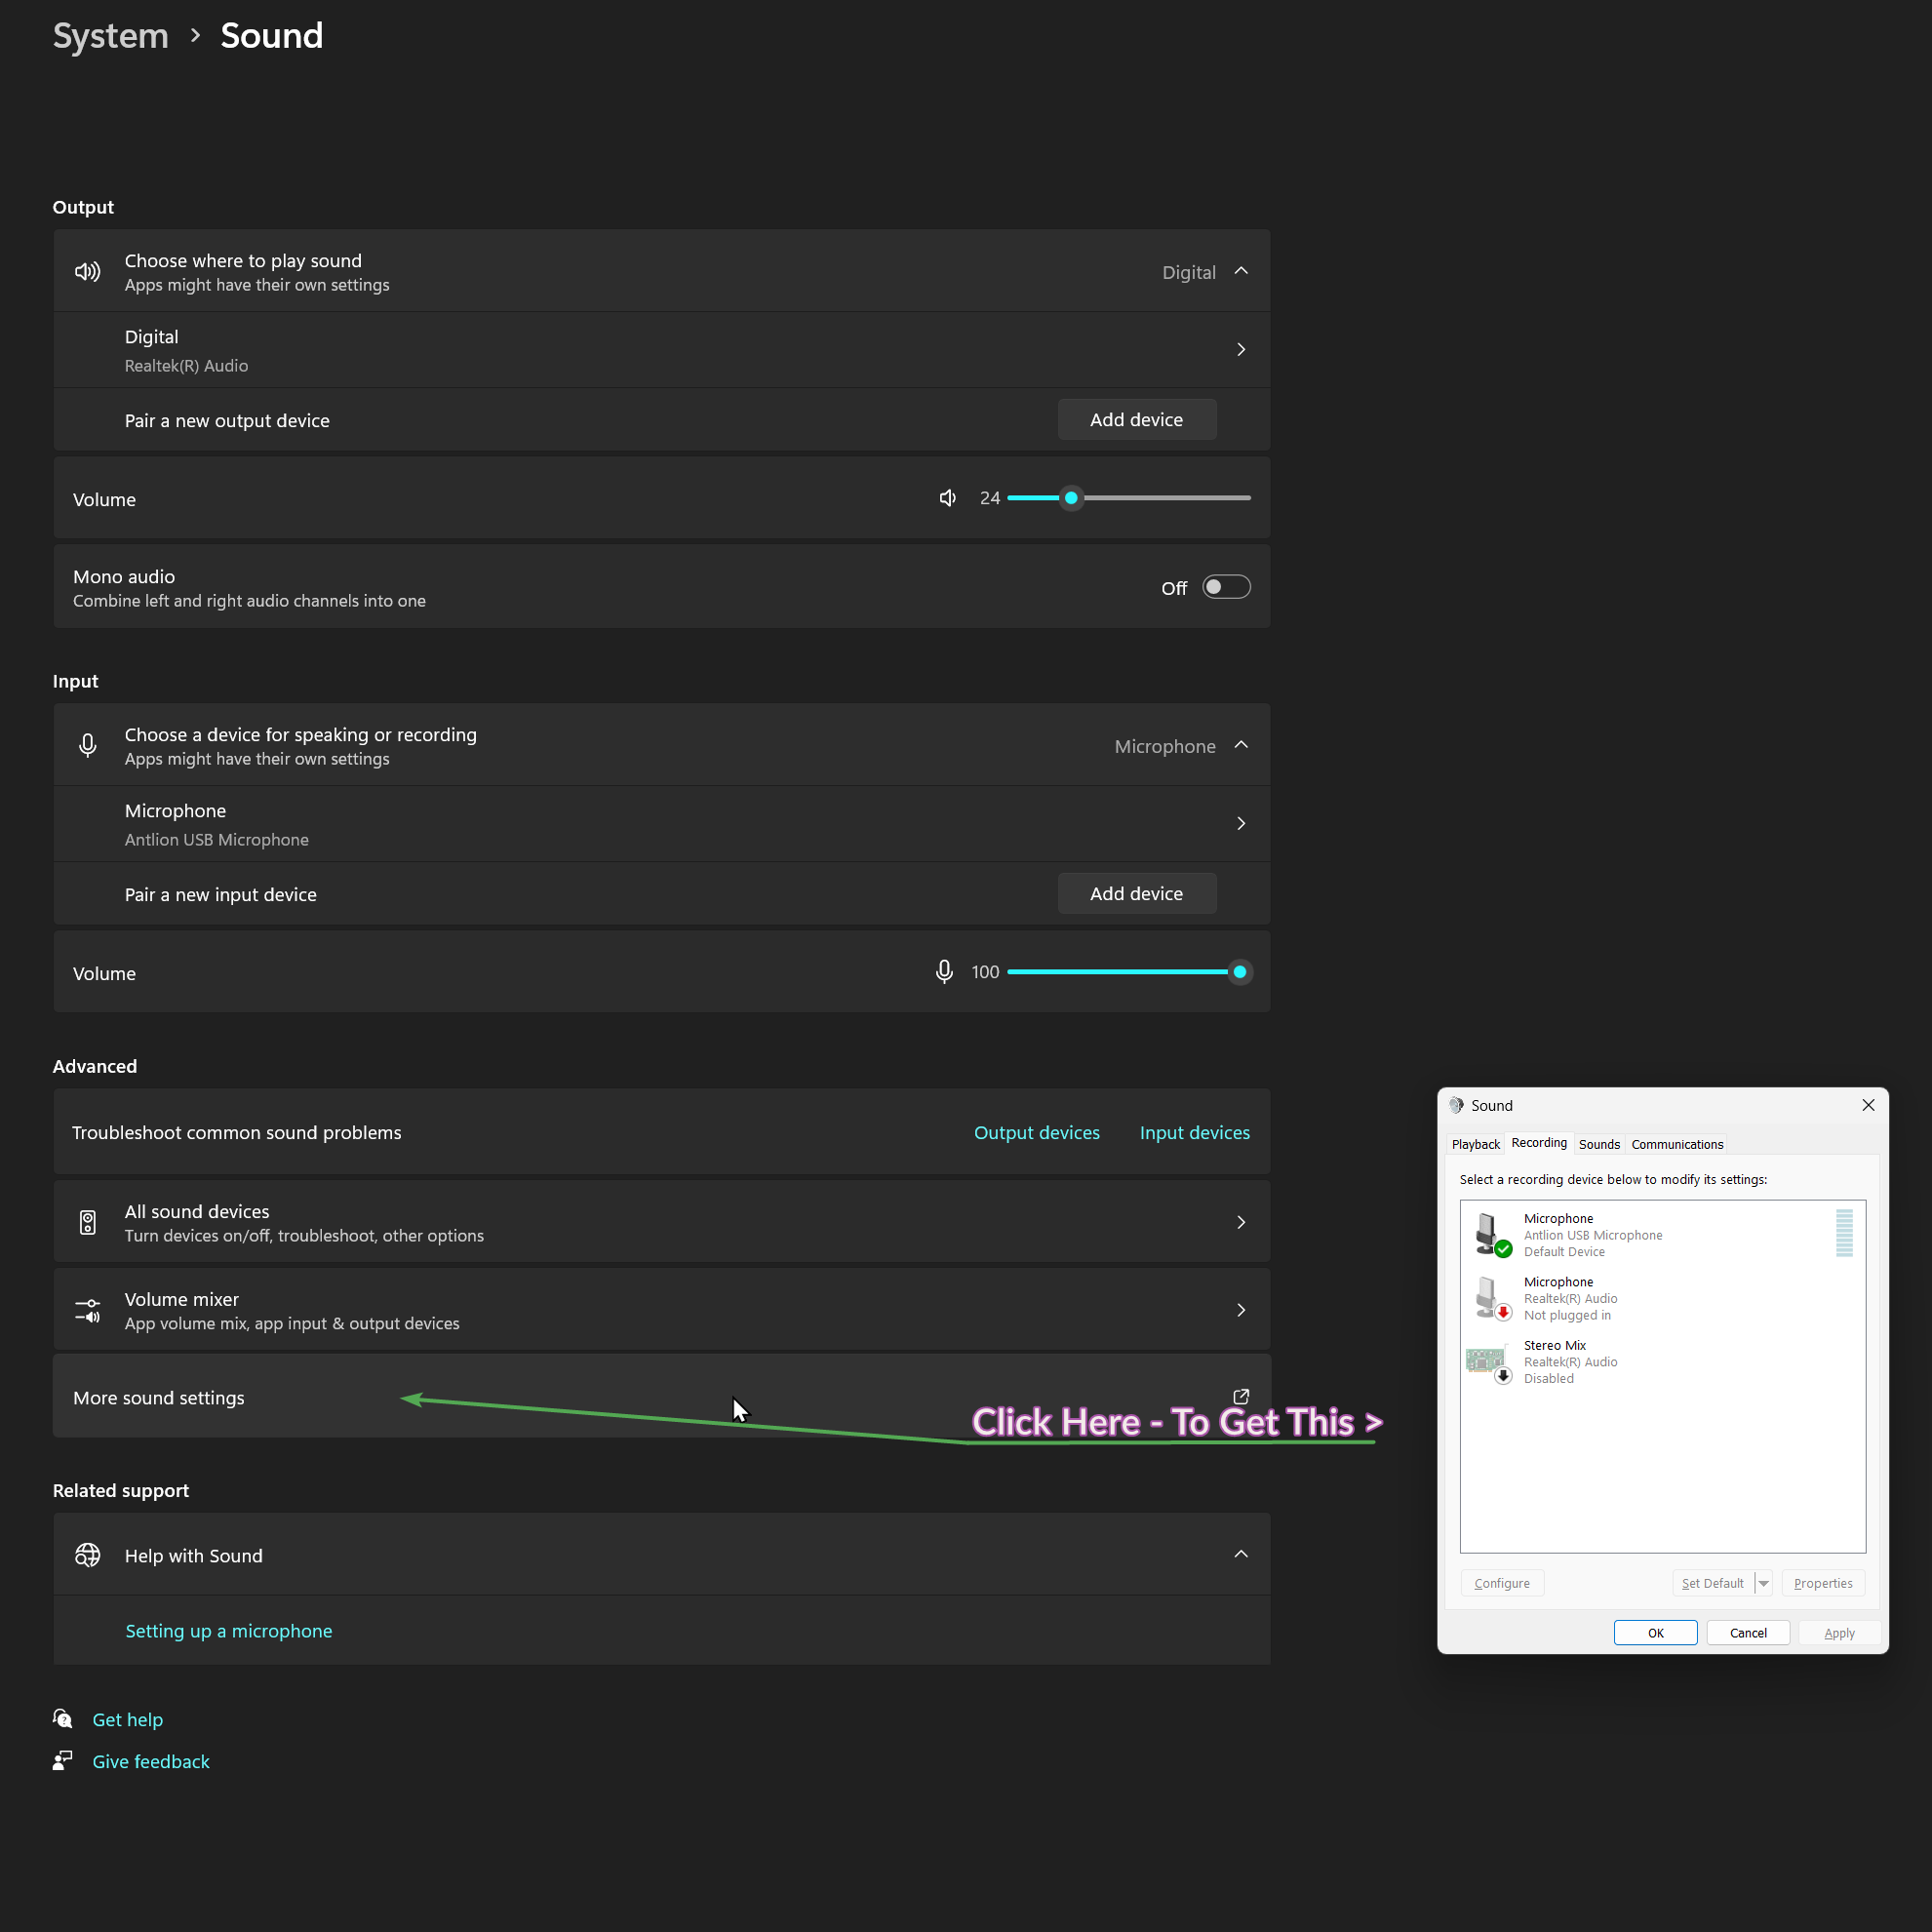The width and height of the screenshot is (1932, 1932).
Task: Click the Sound breadcrumb title
Action: click(272, 36)
